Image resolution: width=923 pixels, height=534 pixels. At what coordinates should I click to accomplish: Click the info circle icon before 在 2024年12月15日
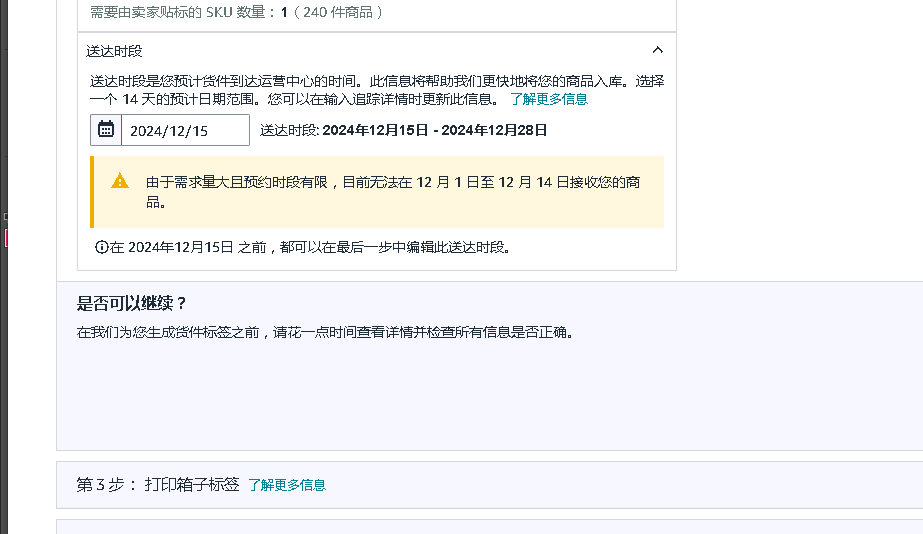[x=101, y=247]
